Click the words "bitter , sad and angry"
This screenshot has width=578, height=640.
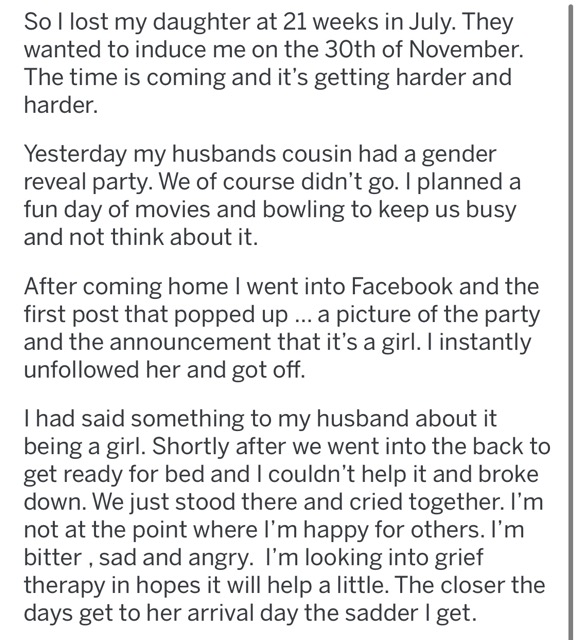[x=136, y=558]
